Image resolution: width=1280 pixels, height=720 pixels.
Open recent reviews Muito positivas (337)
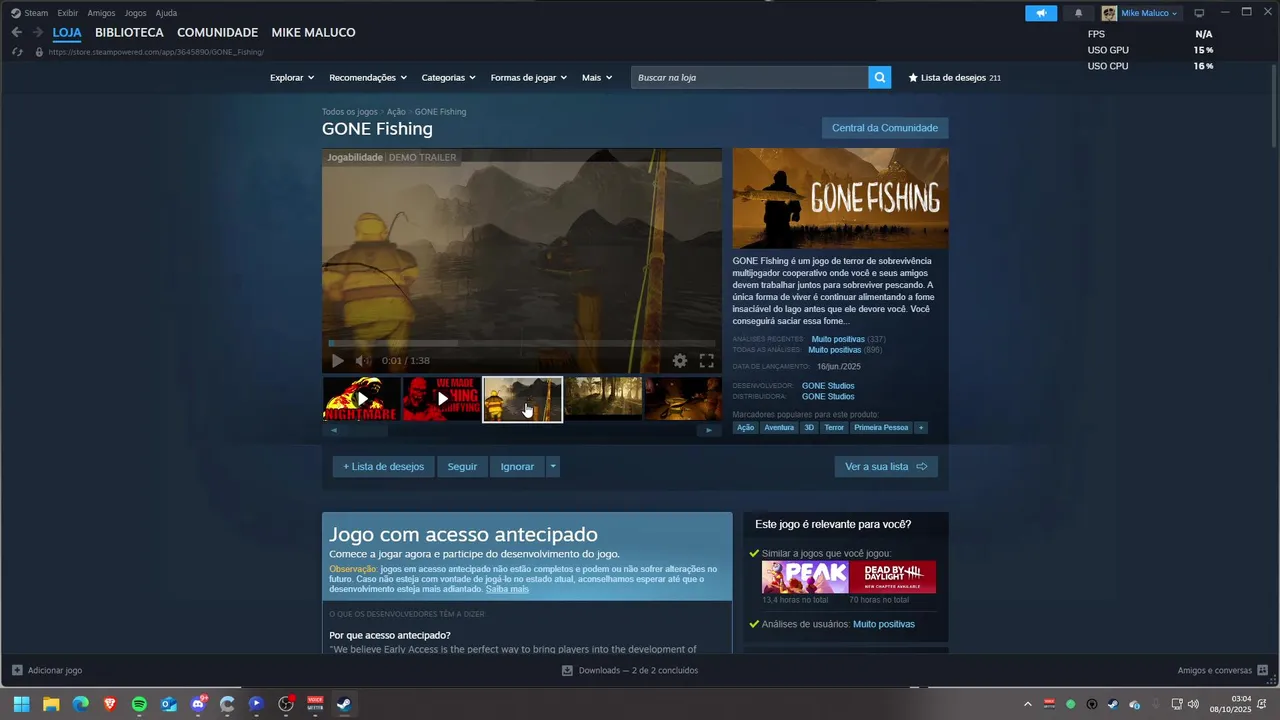(x=848, y=339)
